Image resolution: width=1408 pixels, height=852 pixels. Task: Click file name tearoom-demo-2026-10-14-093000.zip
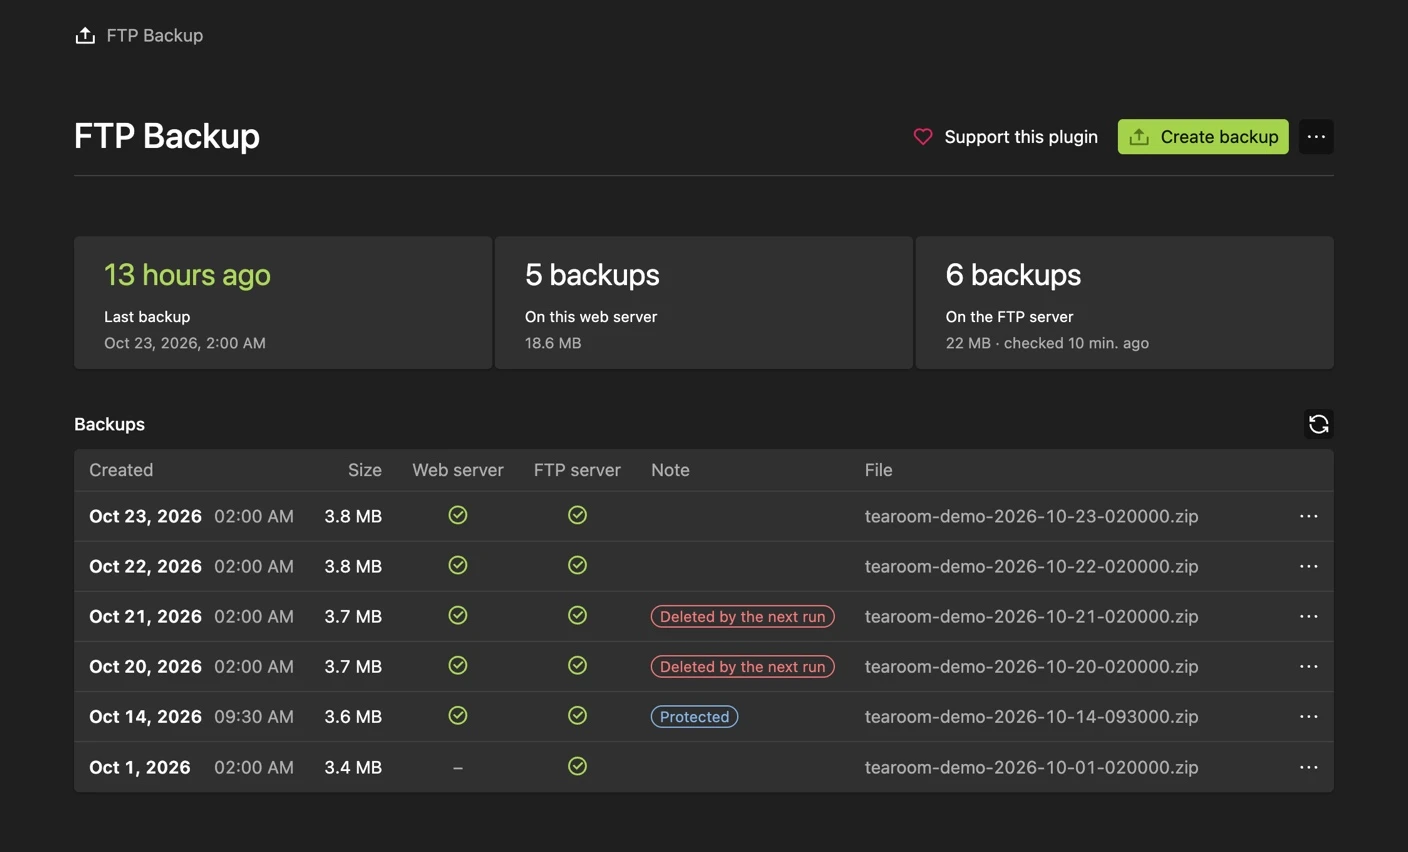(1032, 716)
